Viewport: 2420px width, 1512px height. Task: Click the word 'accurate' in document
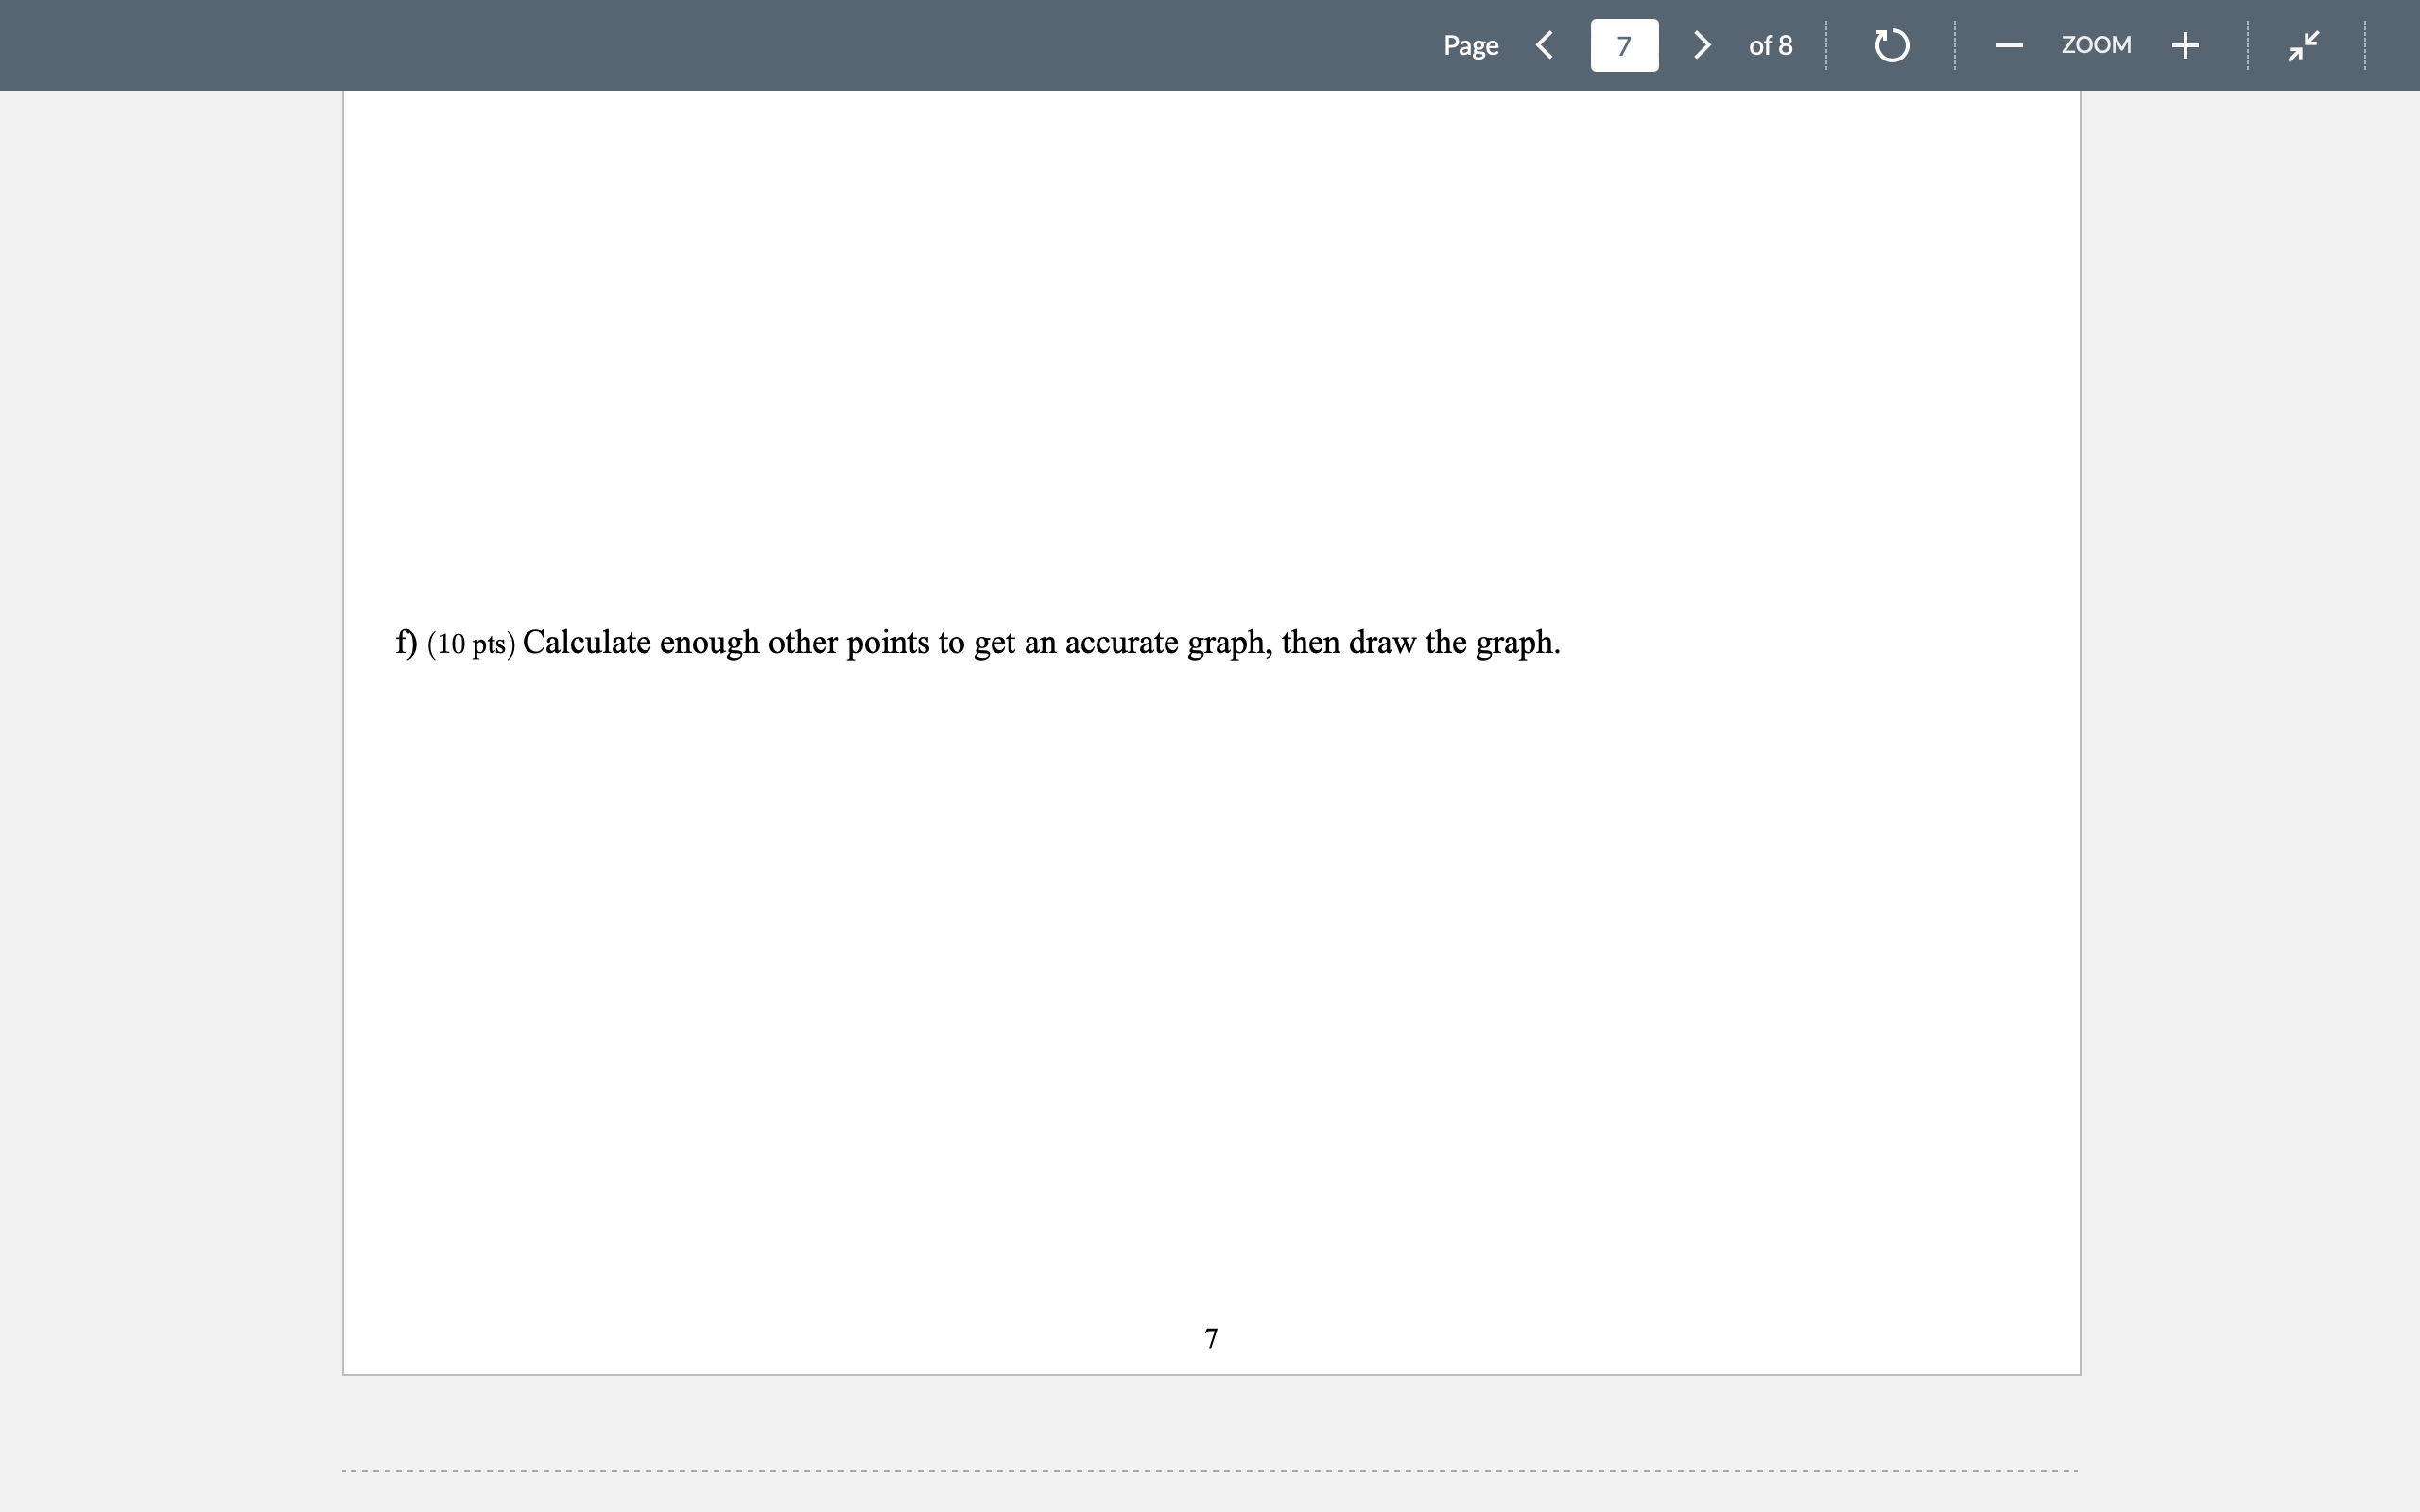click(1121, 642)
